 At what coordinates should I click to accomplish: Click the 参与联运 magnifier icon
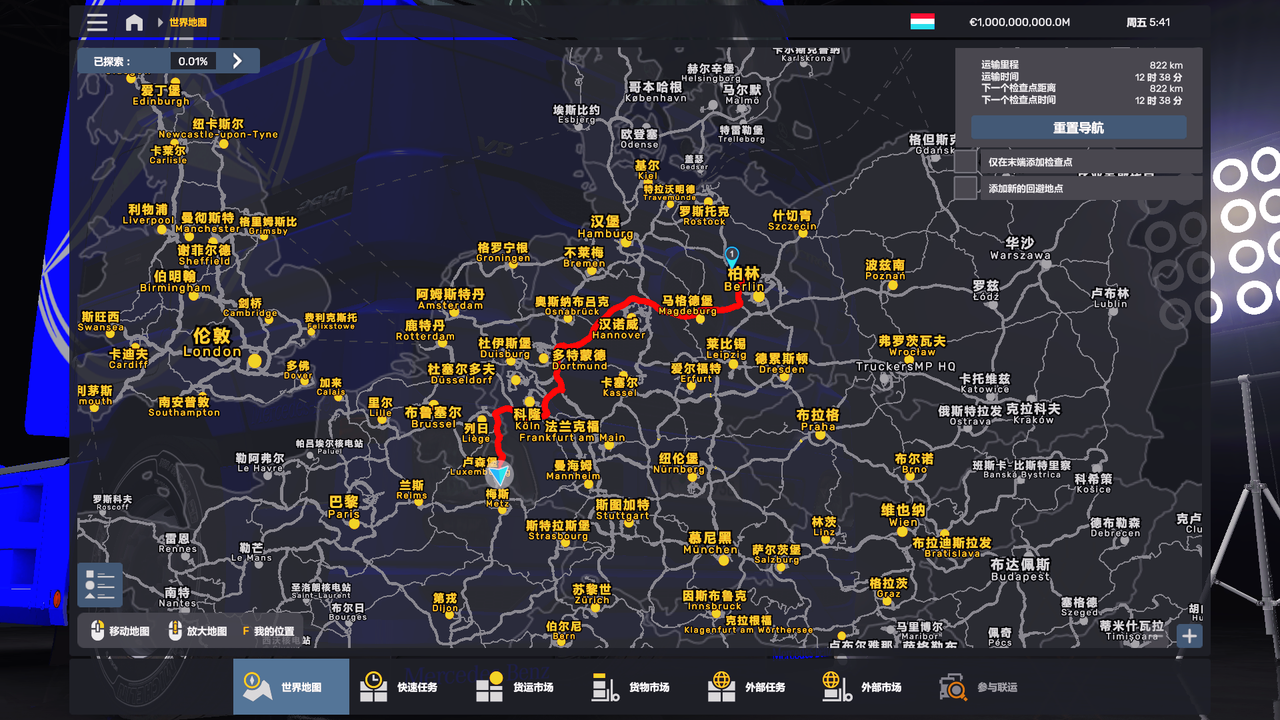(953, 687)
